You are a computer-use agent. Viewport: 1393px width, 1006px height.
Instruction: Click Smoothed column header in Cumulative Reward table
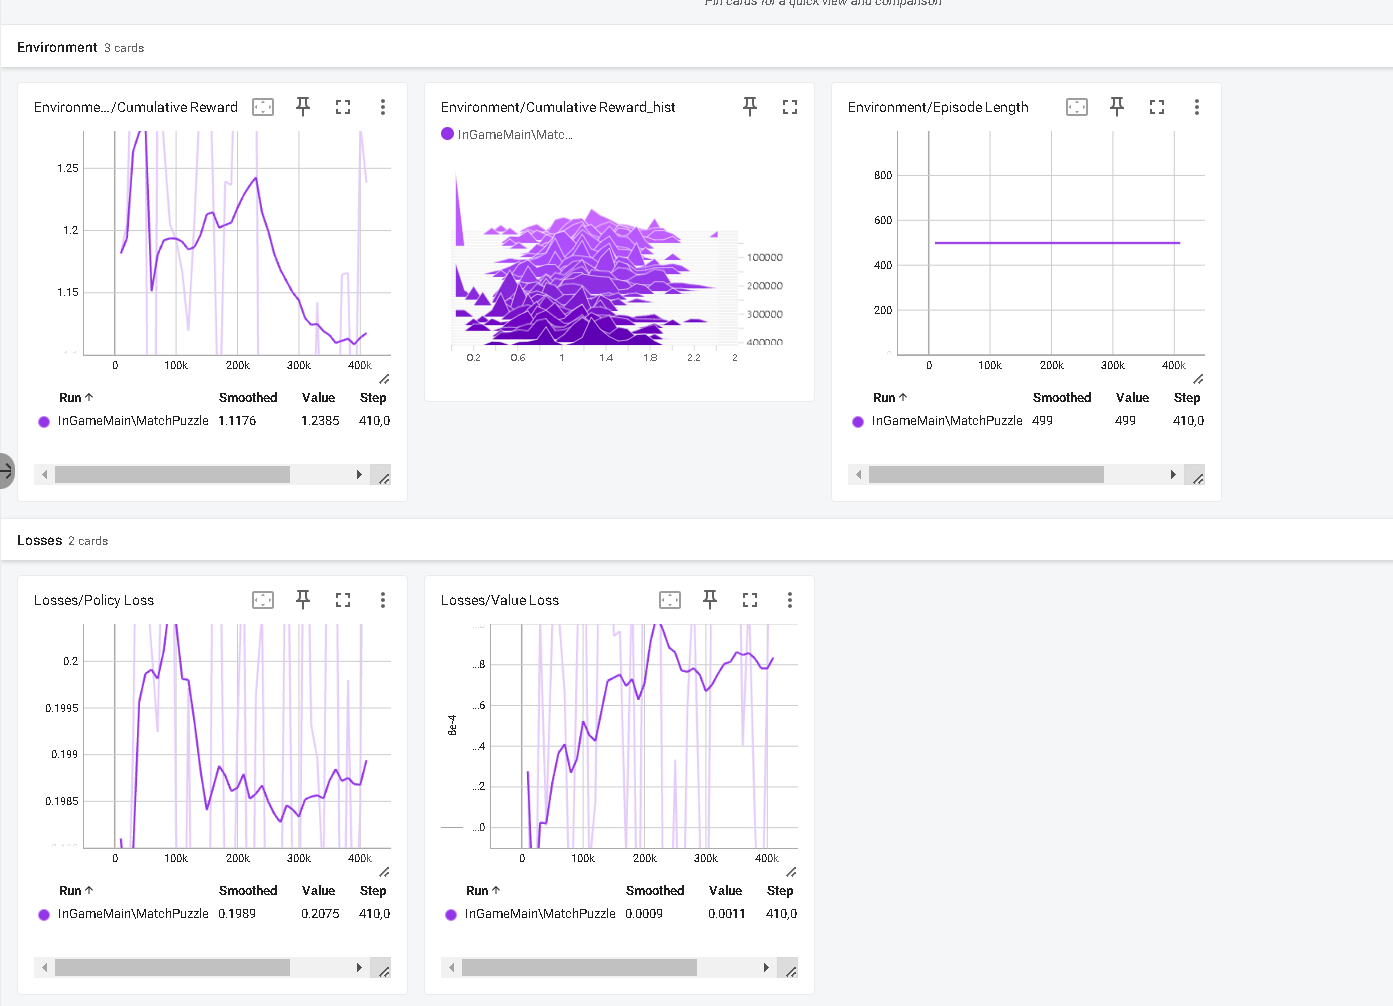click(x=248, y=397)
